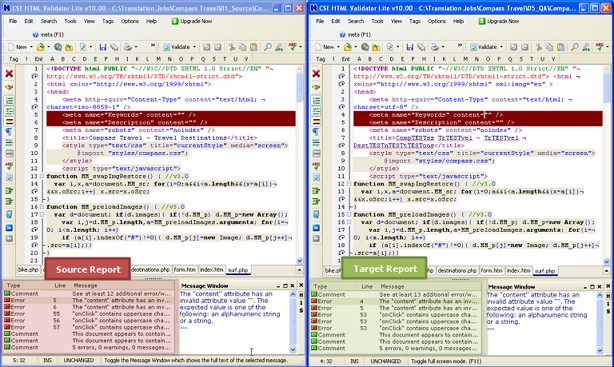Click the Find magnifier icon in the right toolbar
Viewport: 614px width, 367px height.
point(574,47)
